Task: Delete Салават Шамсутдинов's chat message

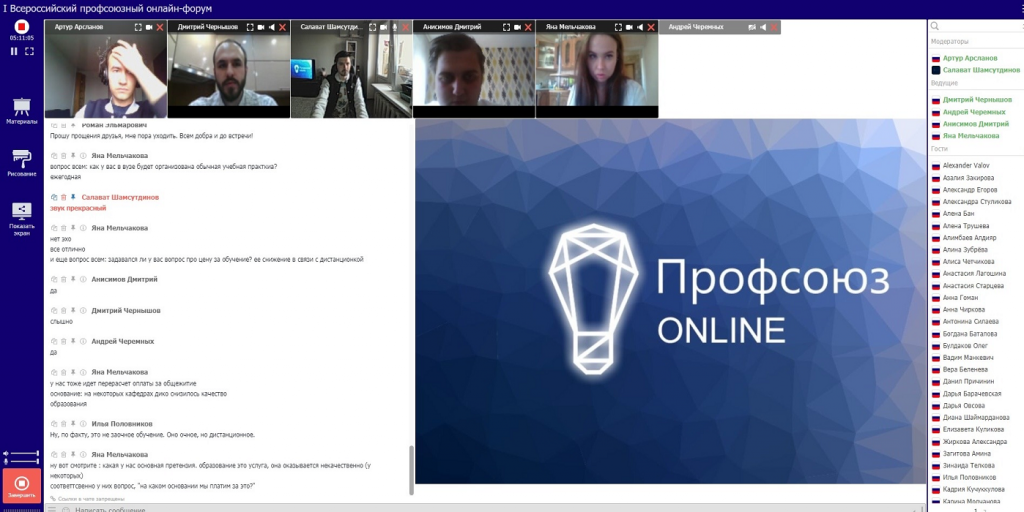Action: pos(63,197)
